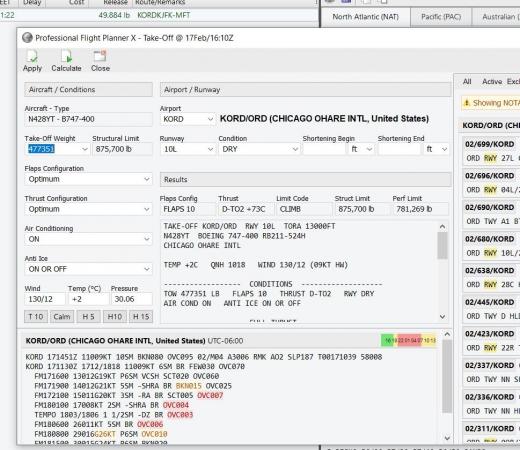Click the Calculate toolbar icon
The height and width of the screenshot is (450, 520).
click(x=66, y=60)
